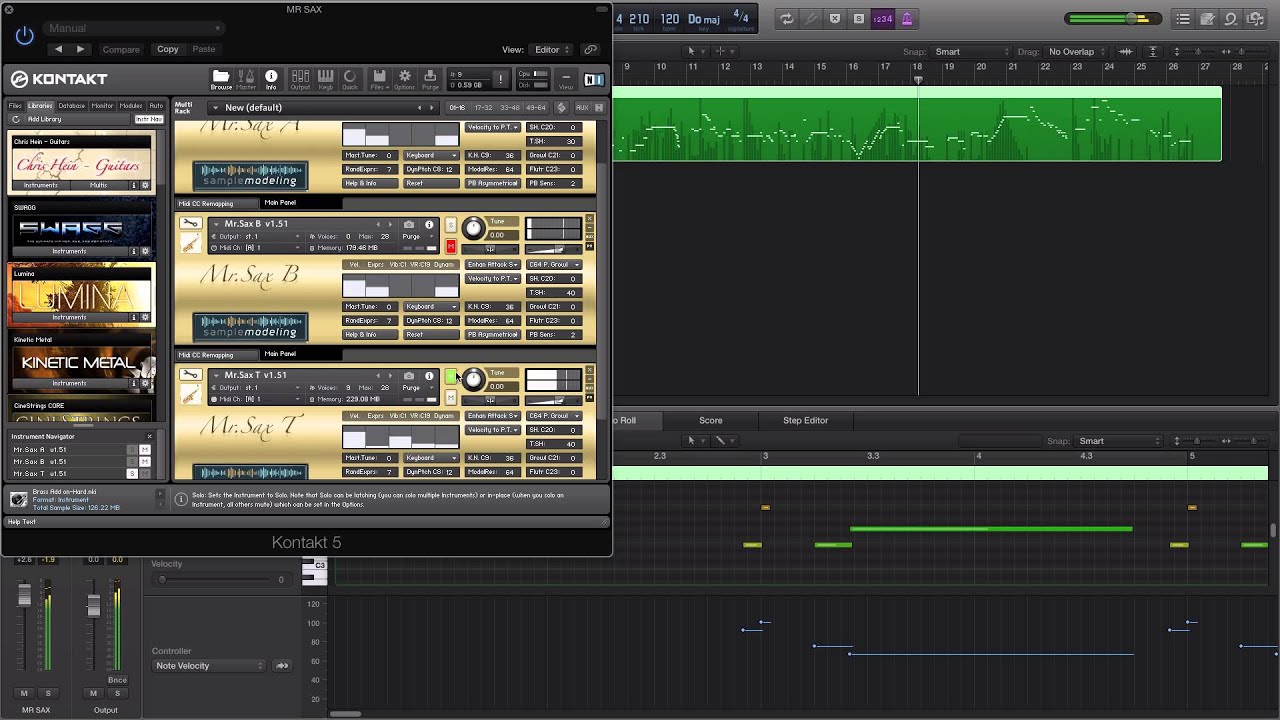Click the Copy button

pos(167,49)
